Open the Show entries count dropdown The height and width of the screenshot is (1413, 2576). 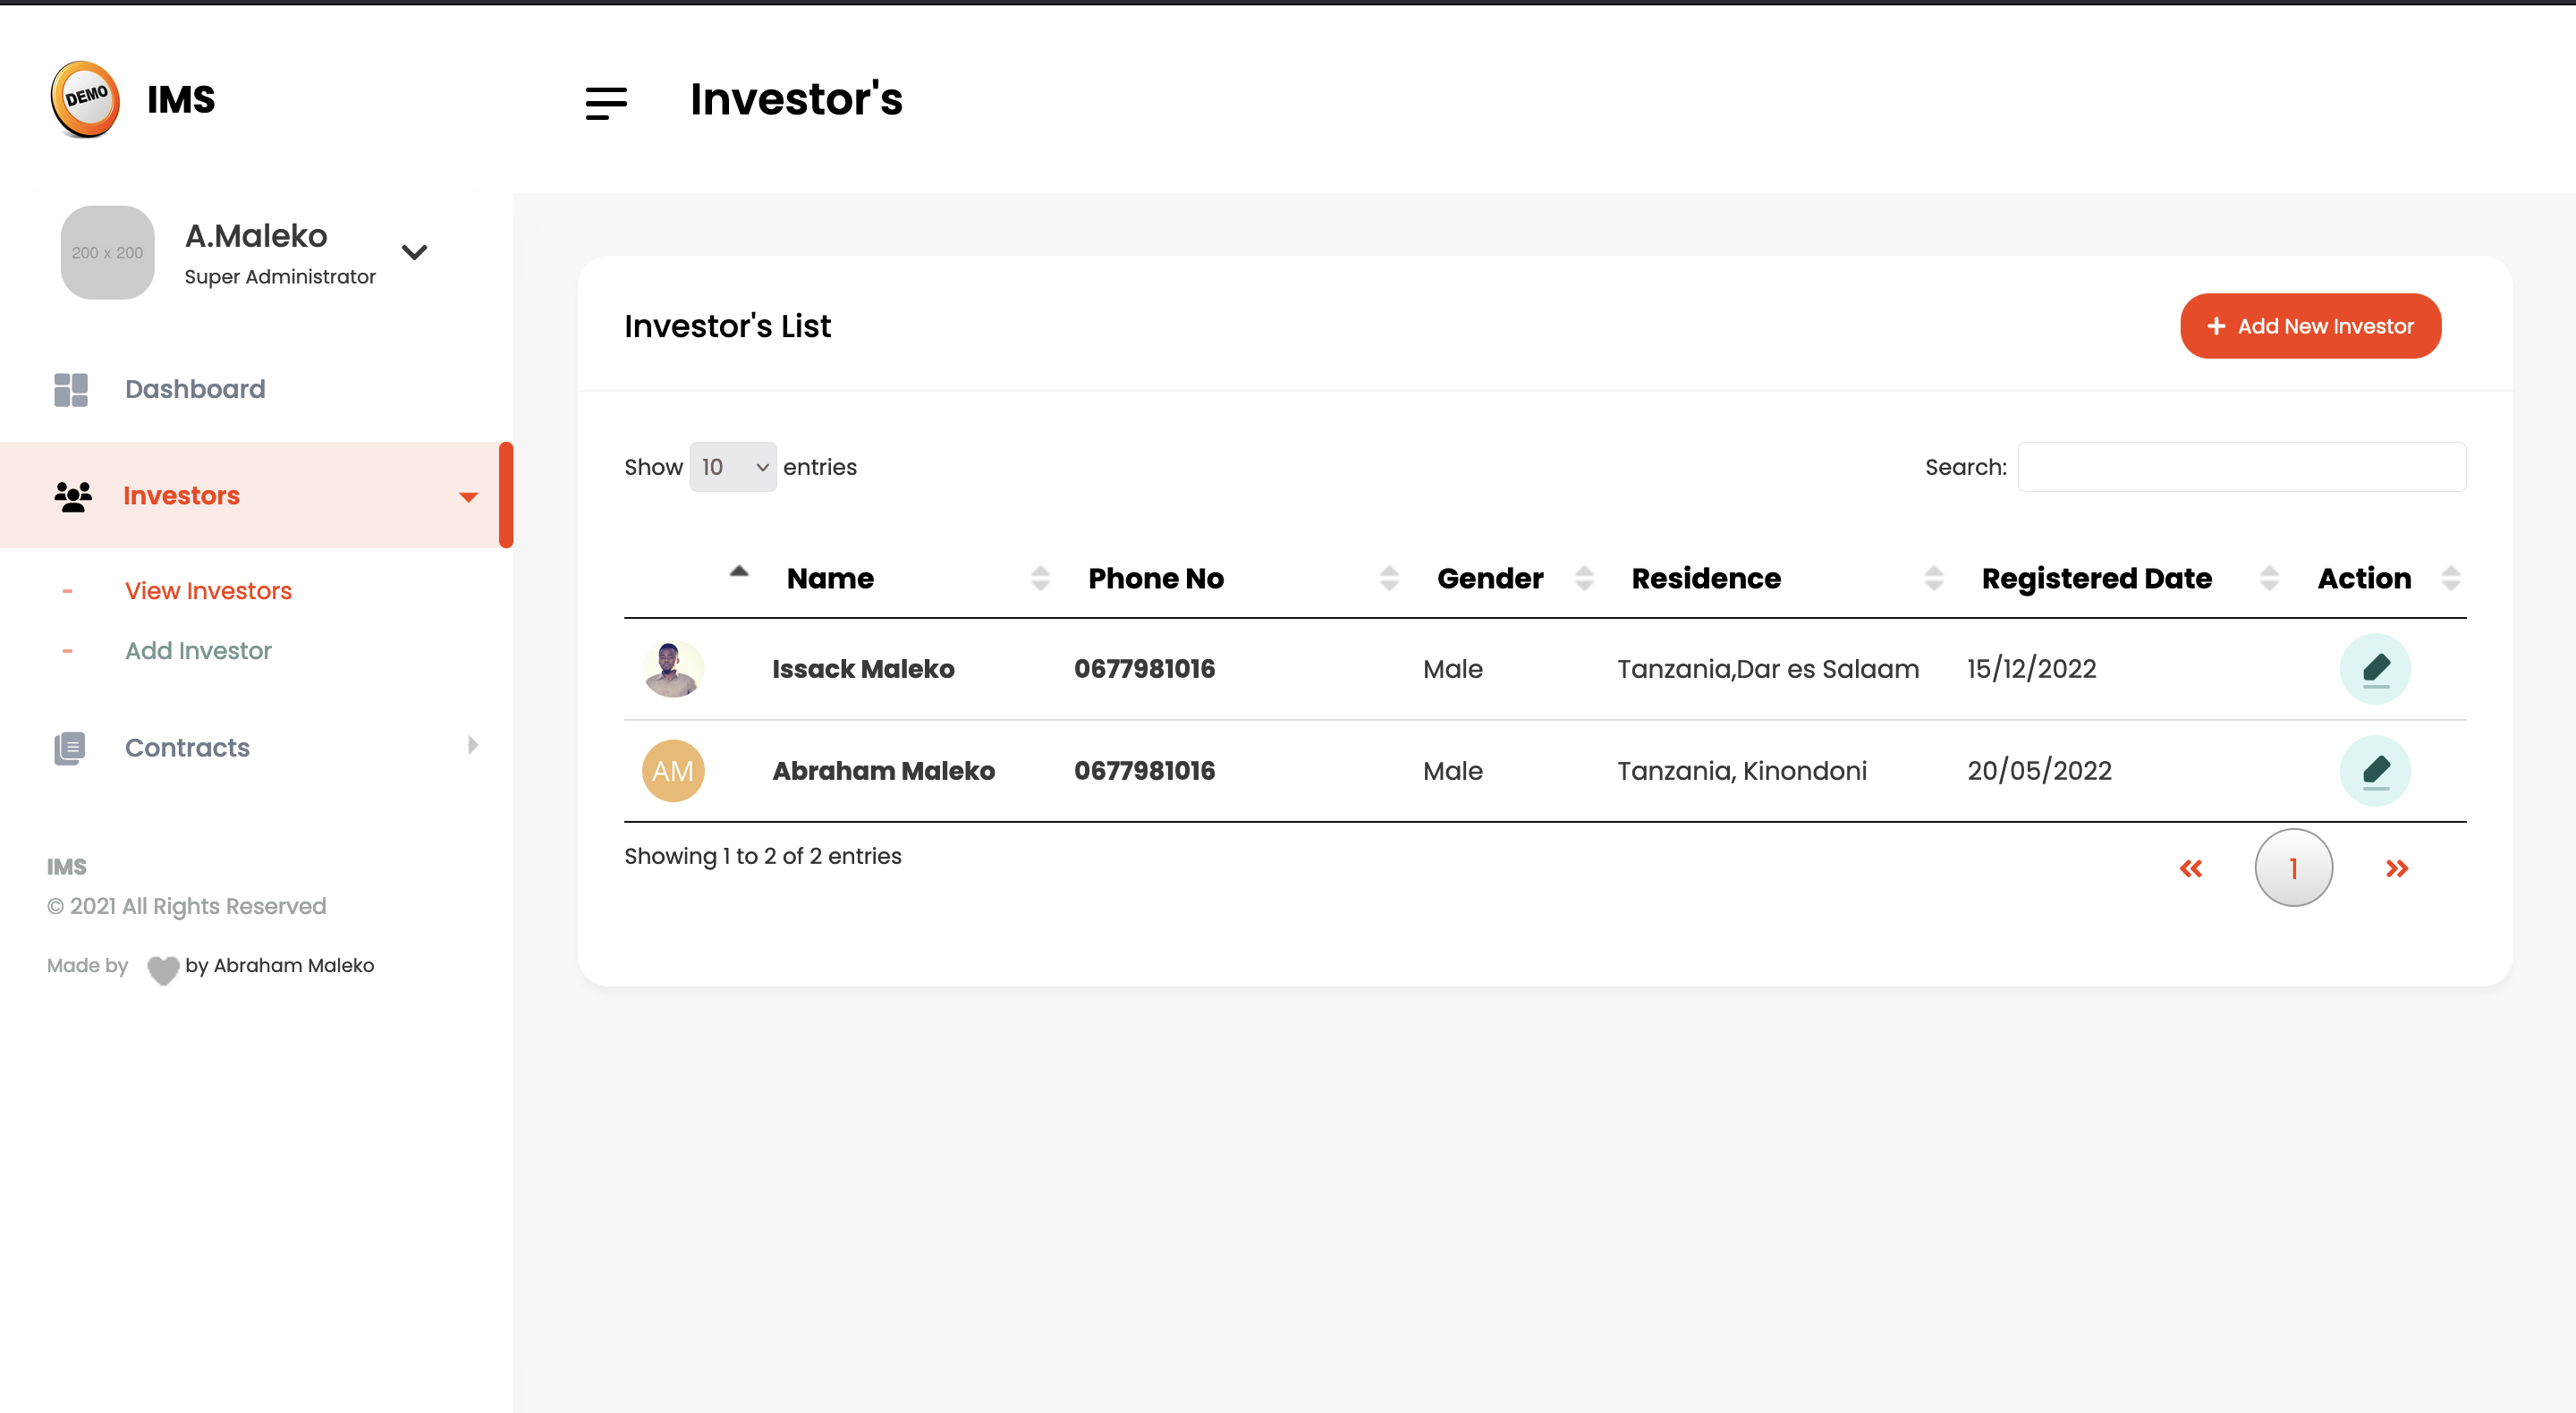click(732, 467)
